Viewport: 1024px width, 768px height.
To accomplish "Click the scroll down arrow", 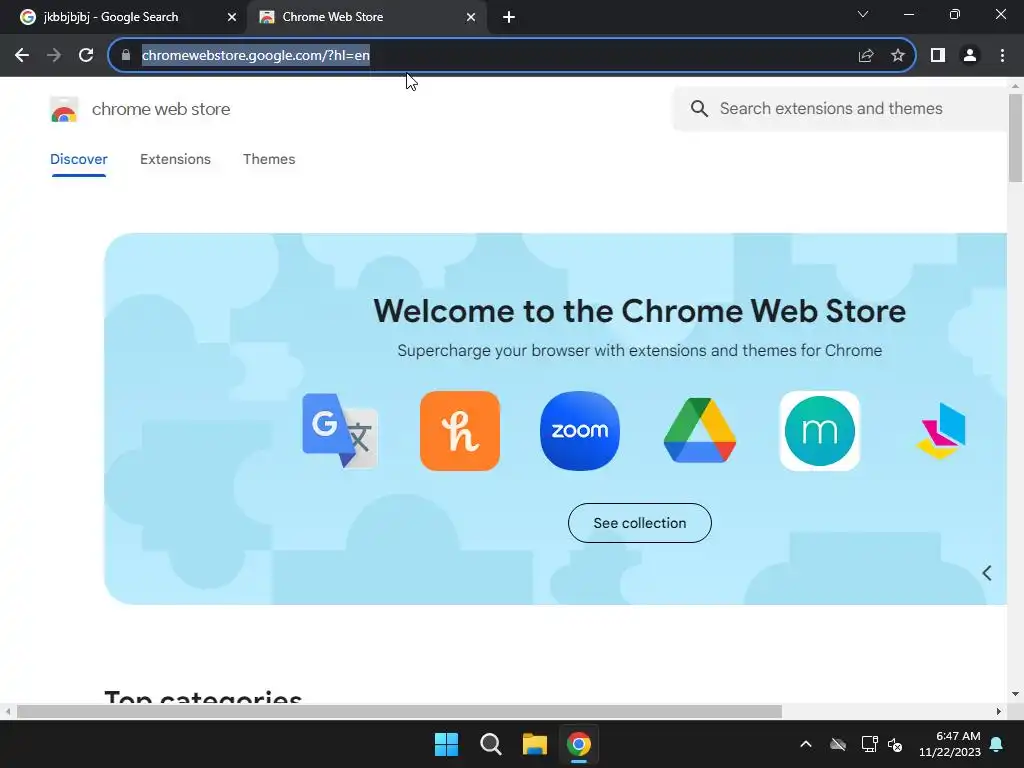I will point(1015,694).
